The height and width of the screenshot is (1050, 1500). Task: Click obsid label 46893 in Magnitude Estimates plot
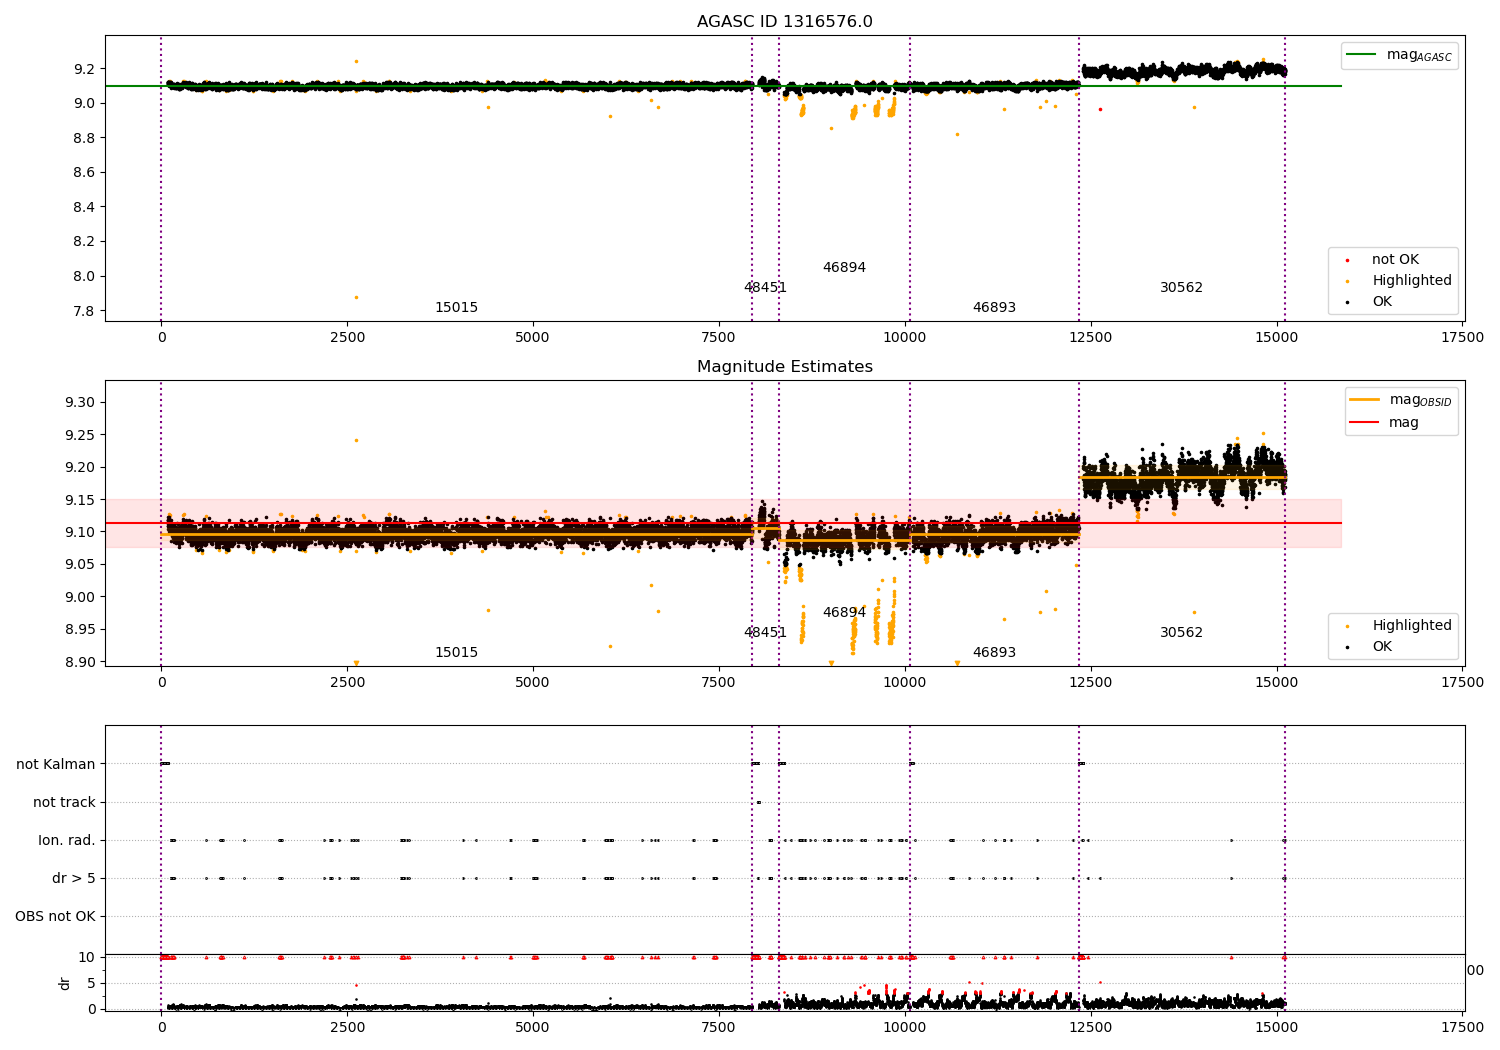tap(994, 653)
